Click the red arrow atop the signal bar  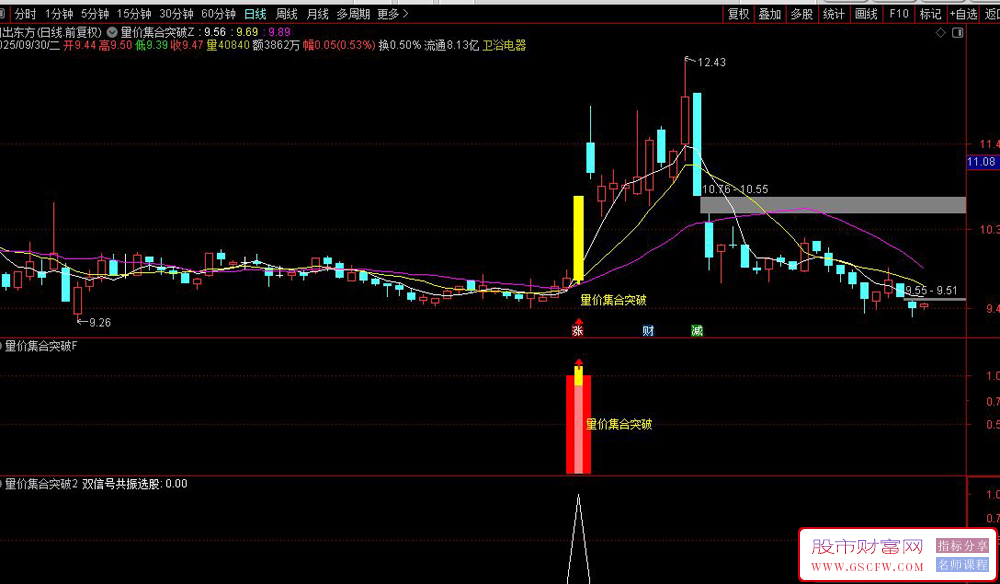(578, 362)
